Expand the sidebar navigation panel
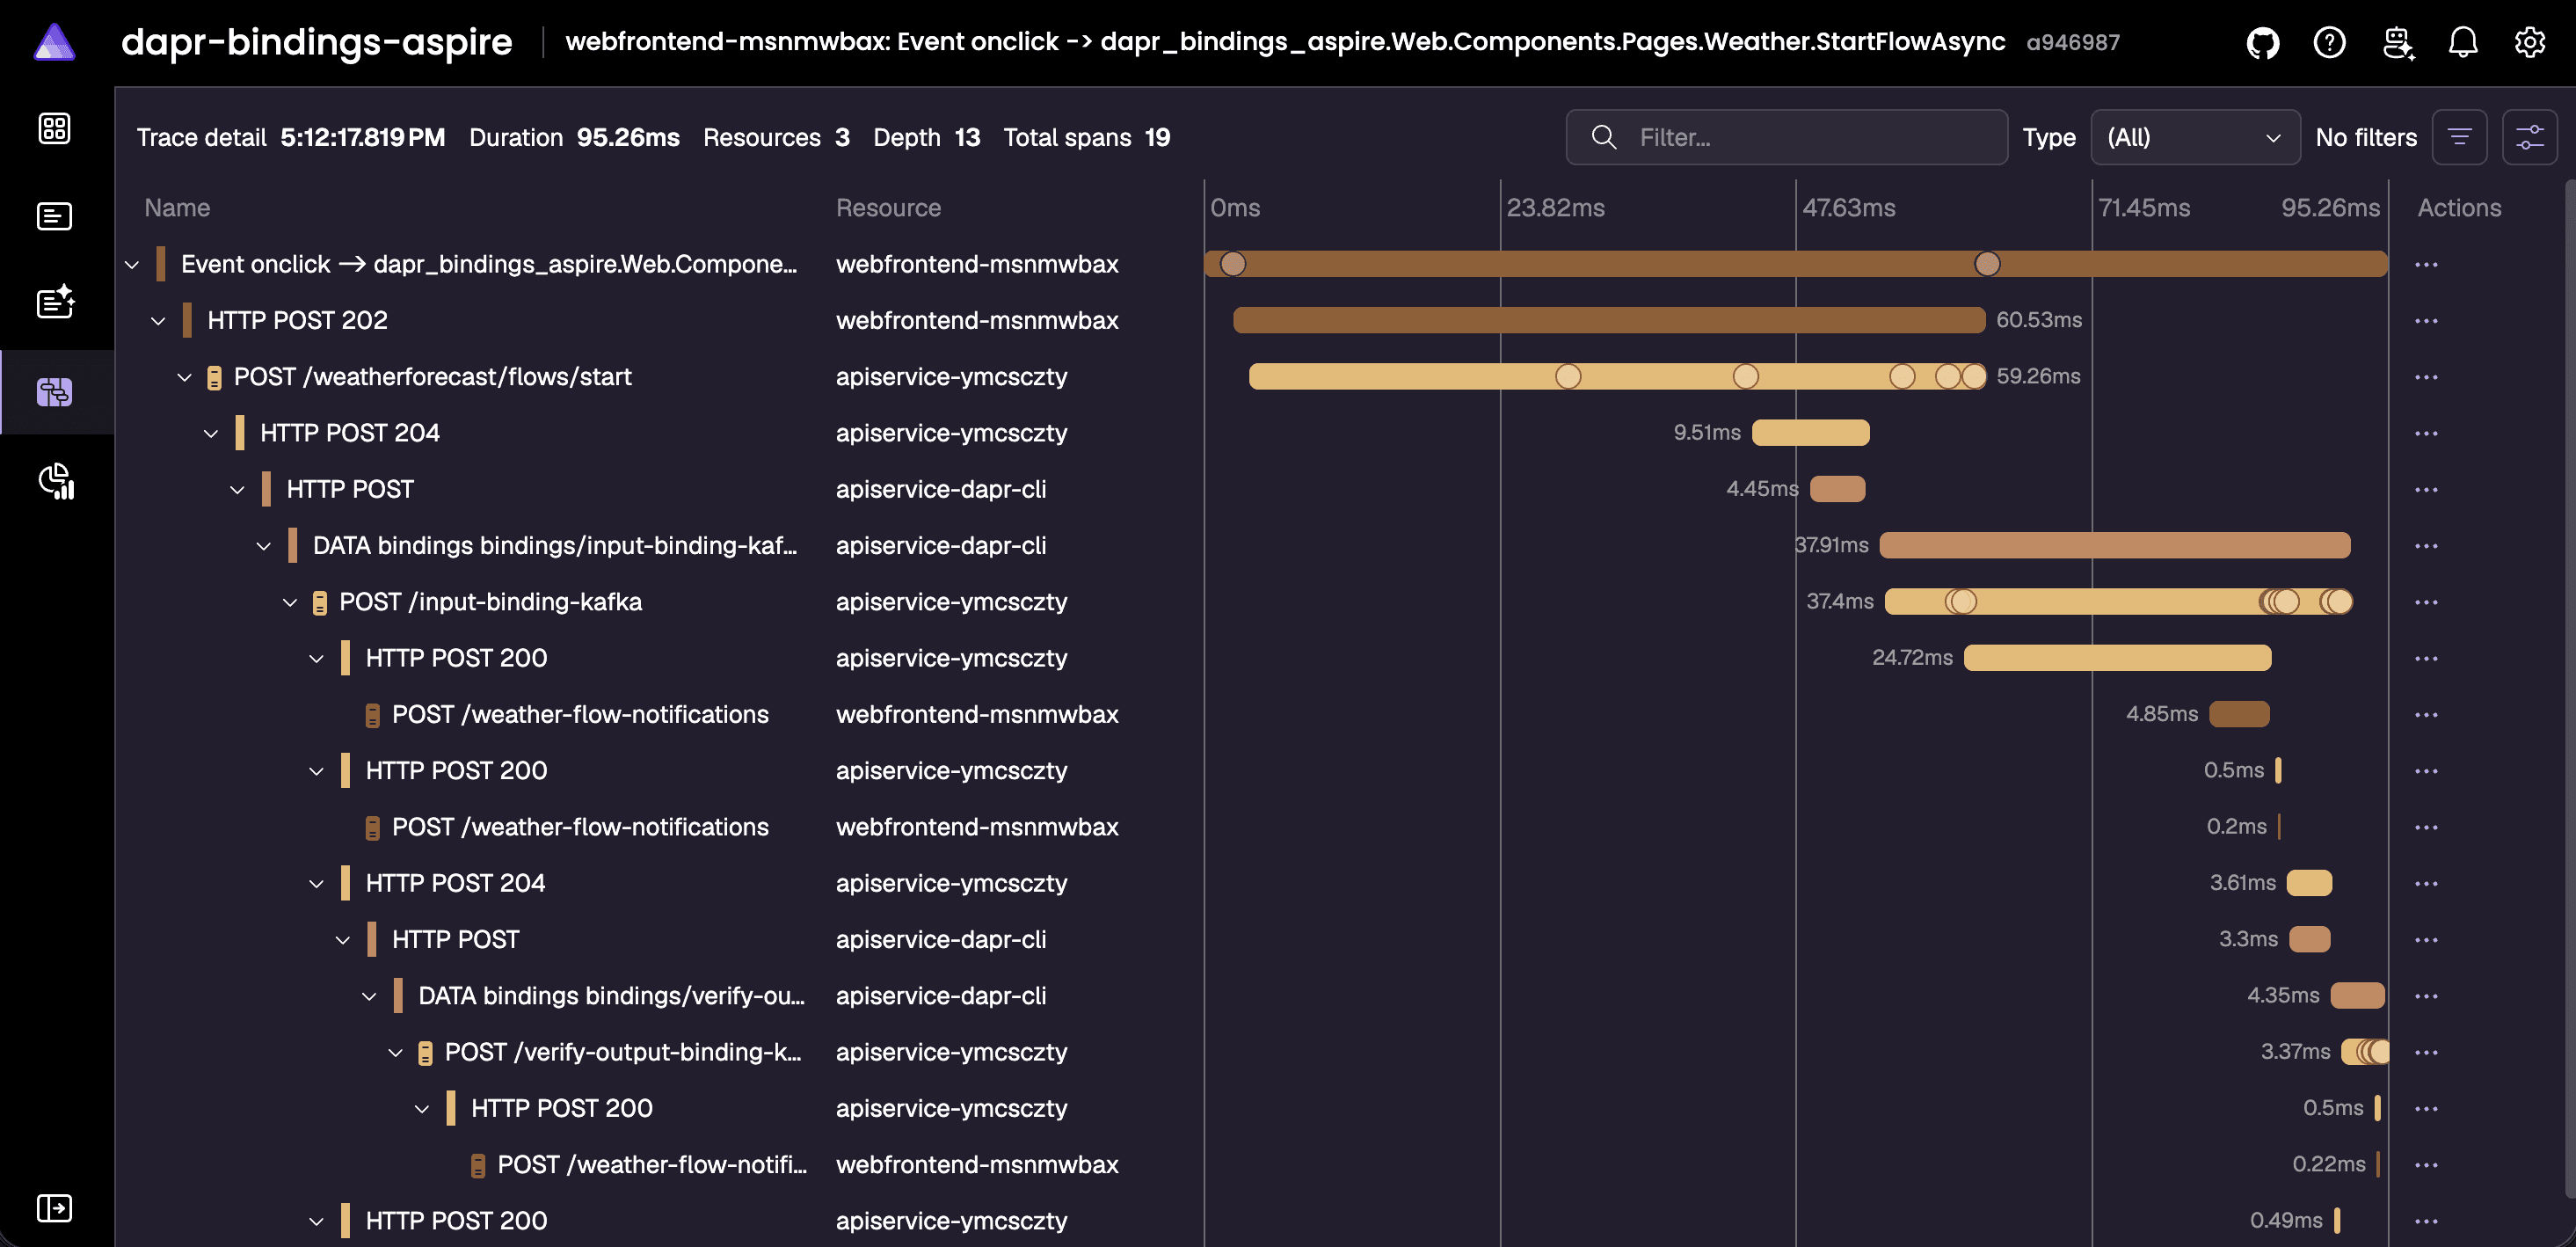 54,1208
